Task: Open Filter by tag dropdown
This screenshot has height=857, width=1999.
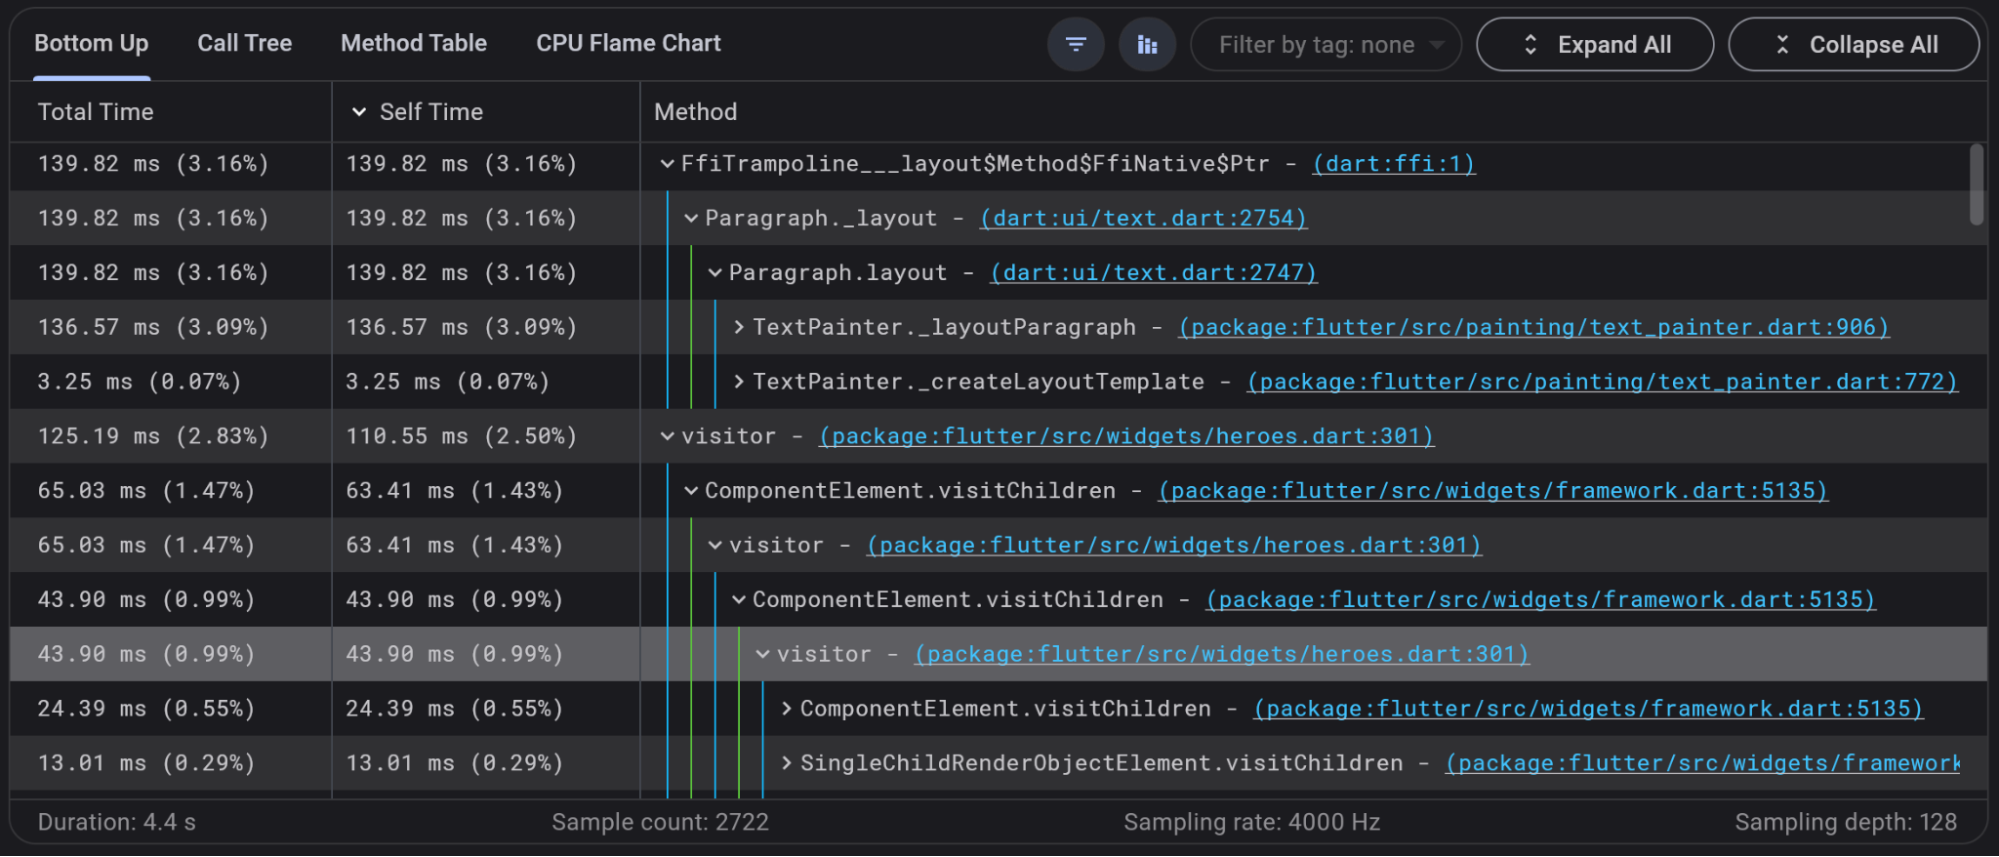Action: [x=1325, y=45]
